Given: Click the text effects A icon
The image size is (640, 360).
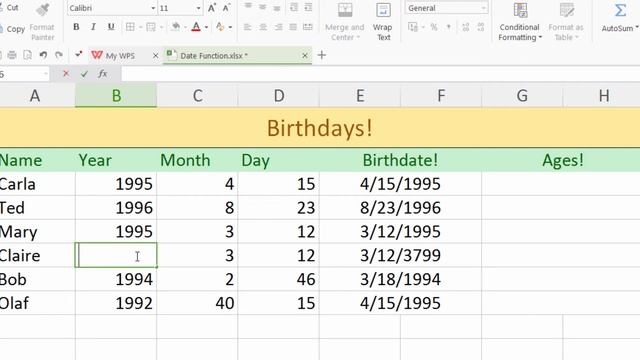Looking at the screenshot, I should pyautogui.click(x=220, y=27).
